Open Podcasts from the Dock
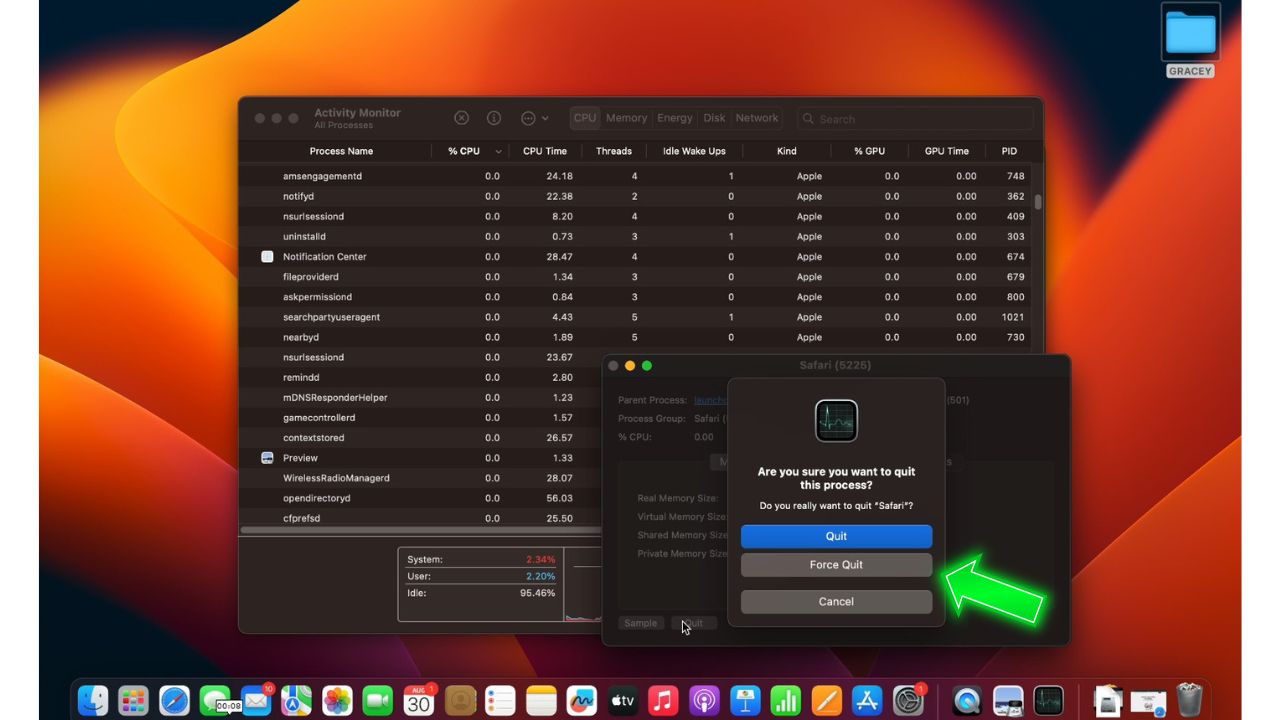 704,700
